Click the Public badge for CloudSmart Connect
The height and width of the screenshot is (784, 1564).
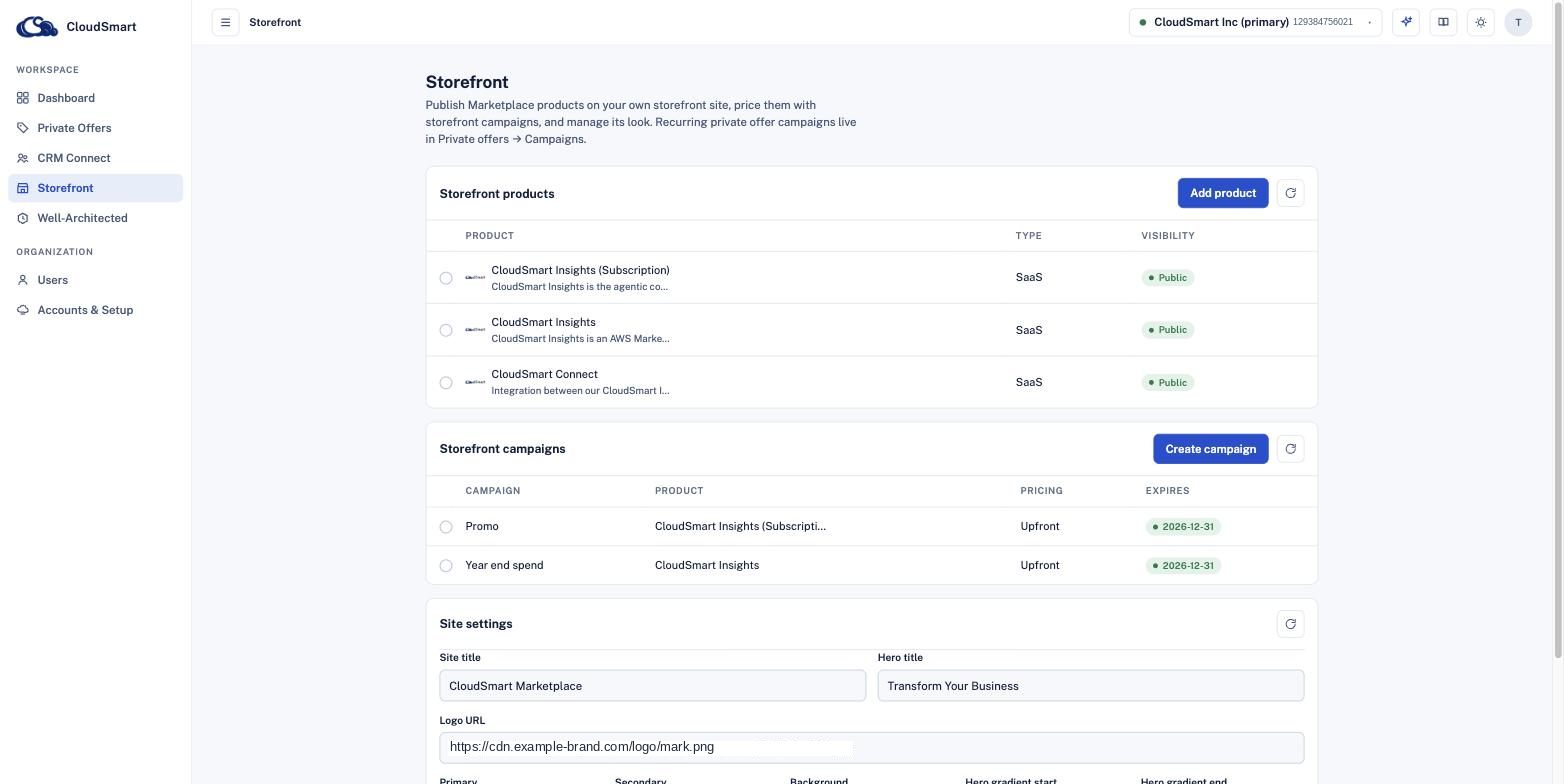click(x=1167, y=383)
